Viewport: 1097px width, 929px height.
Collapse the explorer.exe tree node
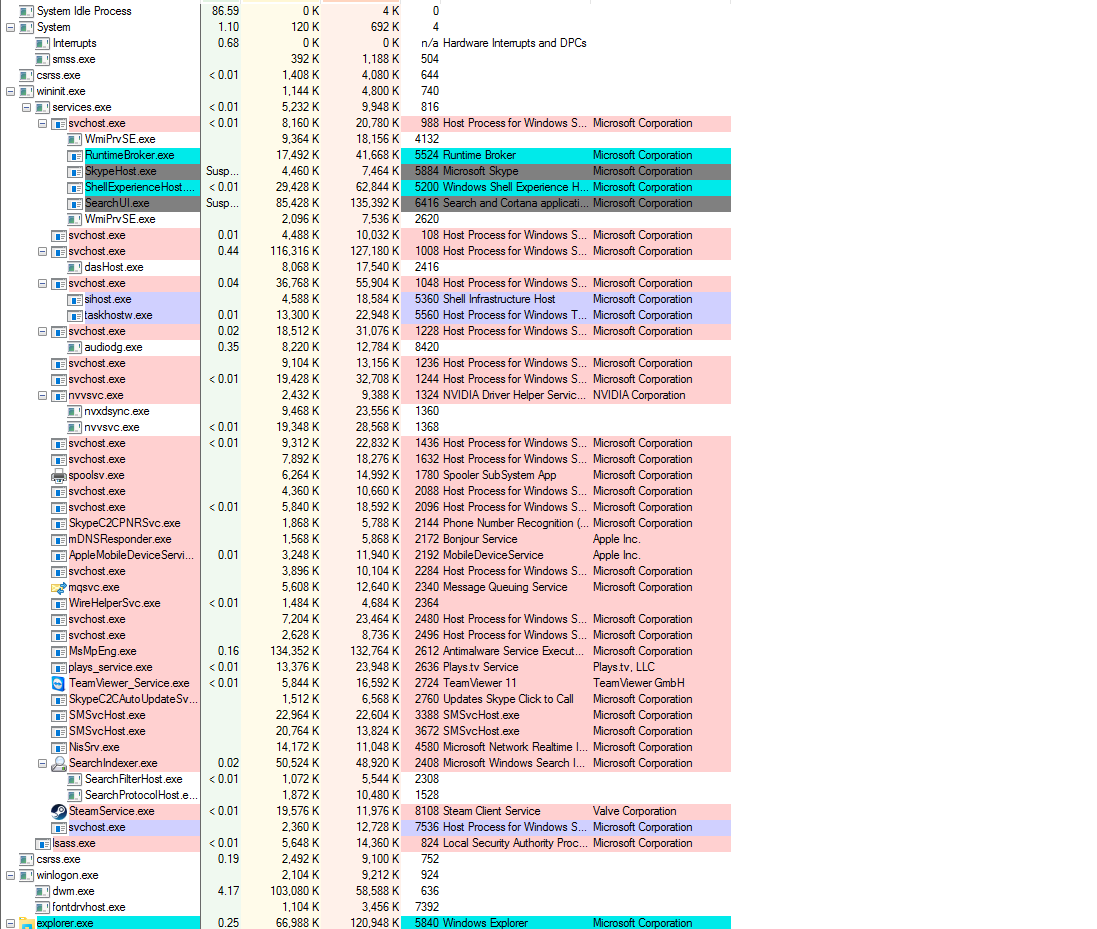click(10, 923)
